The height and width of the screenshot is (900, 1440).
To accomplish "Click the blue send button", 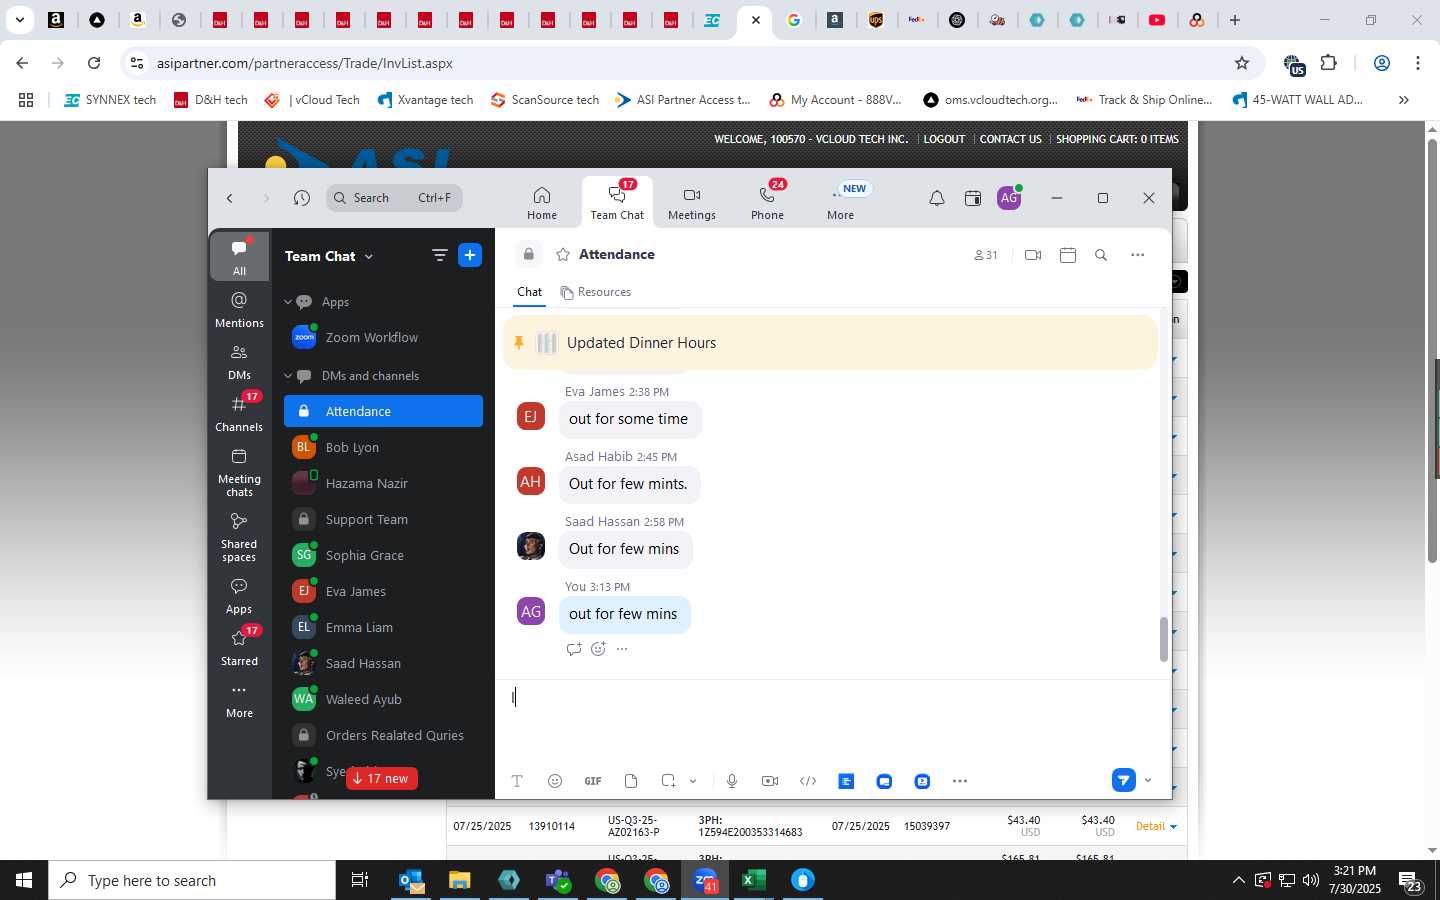I will 1123,780.
